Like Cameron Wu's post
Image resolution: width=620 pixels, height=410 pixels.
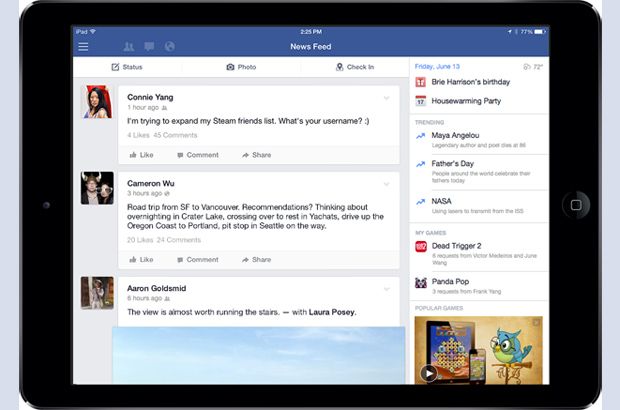[141, 260]
